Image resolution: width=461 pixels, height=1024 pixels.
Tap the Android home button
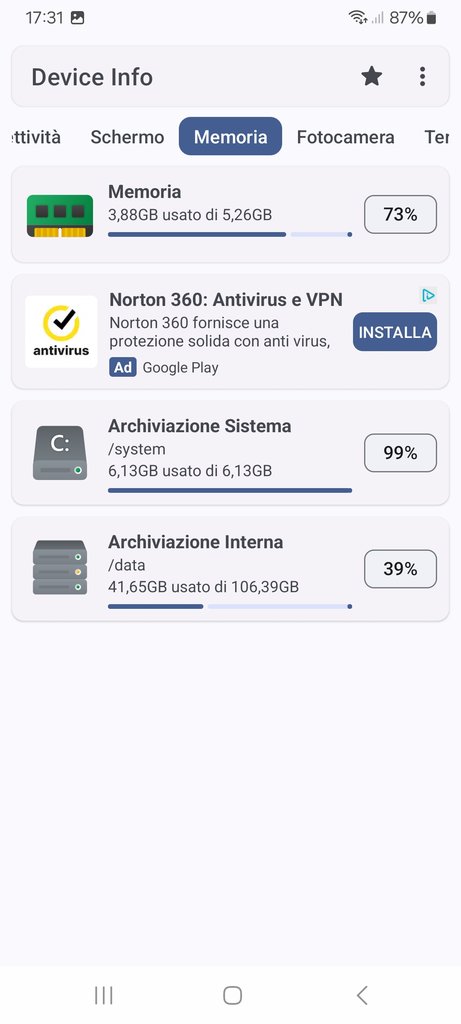coord(232,995)
